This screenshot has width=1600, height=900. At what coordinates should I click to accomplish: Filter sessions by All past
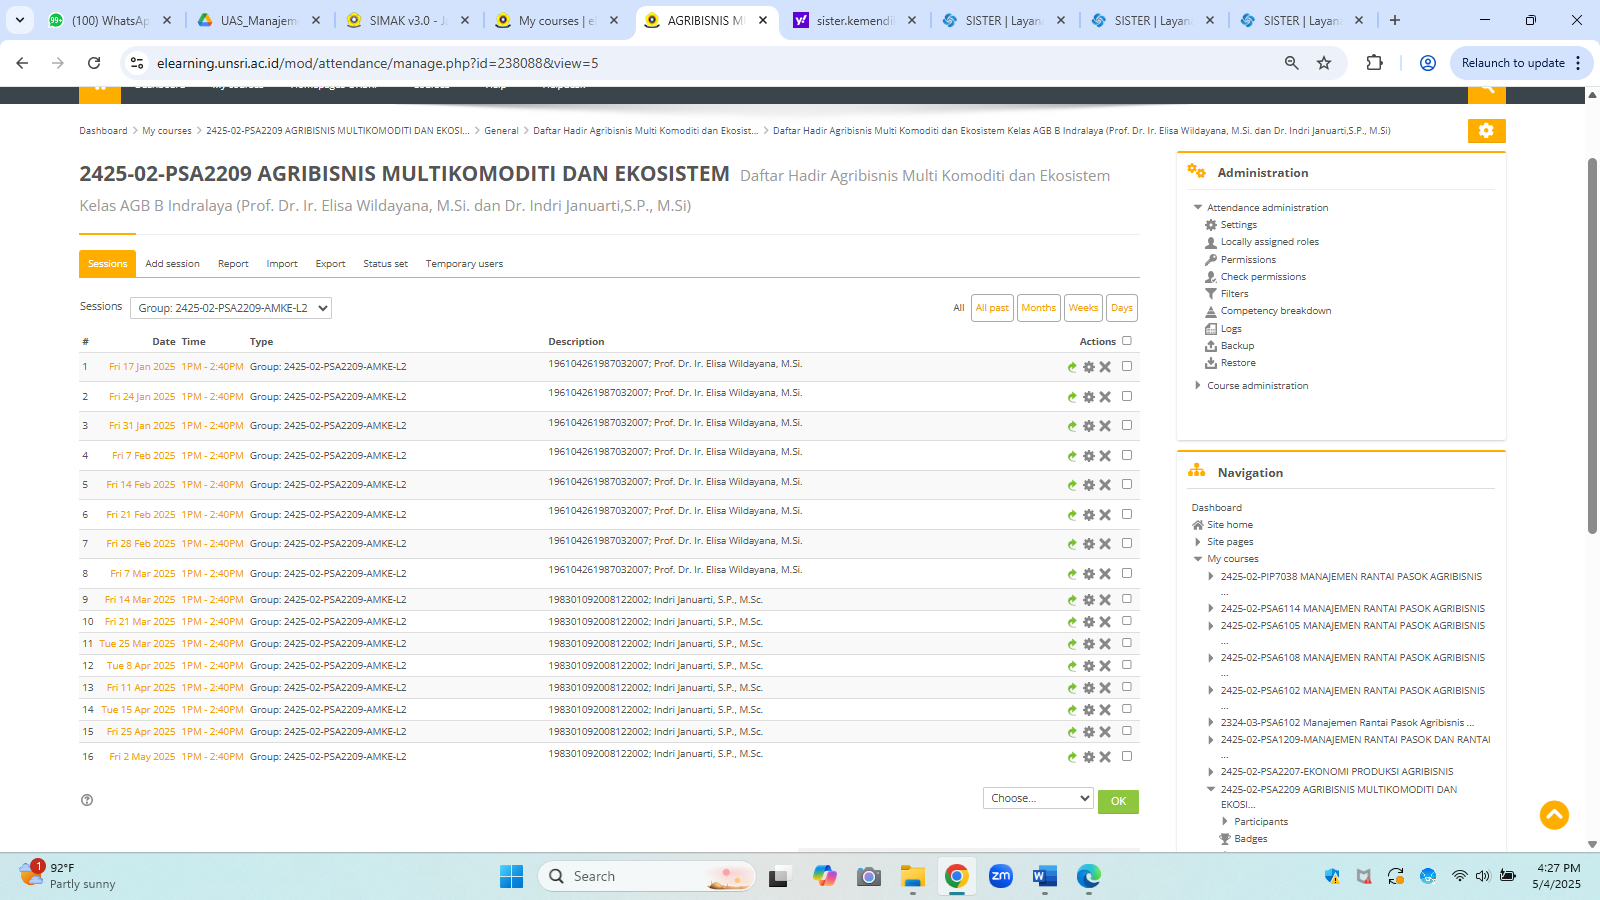(992, 308)
